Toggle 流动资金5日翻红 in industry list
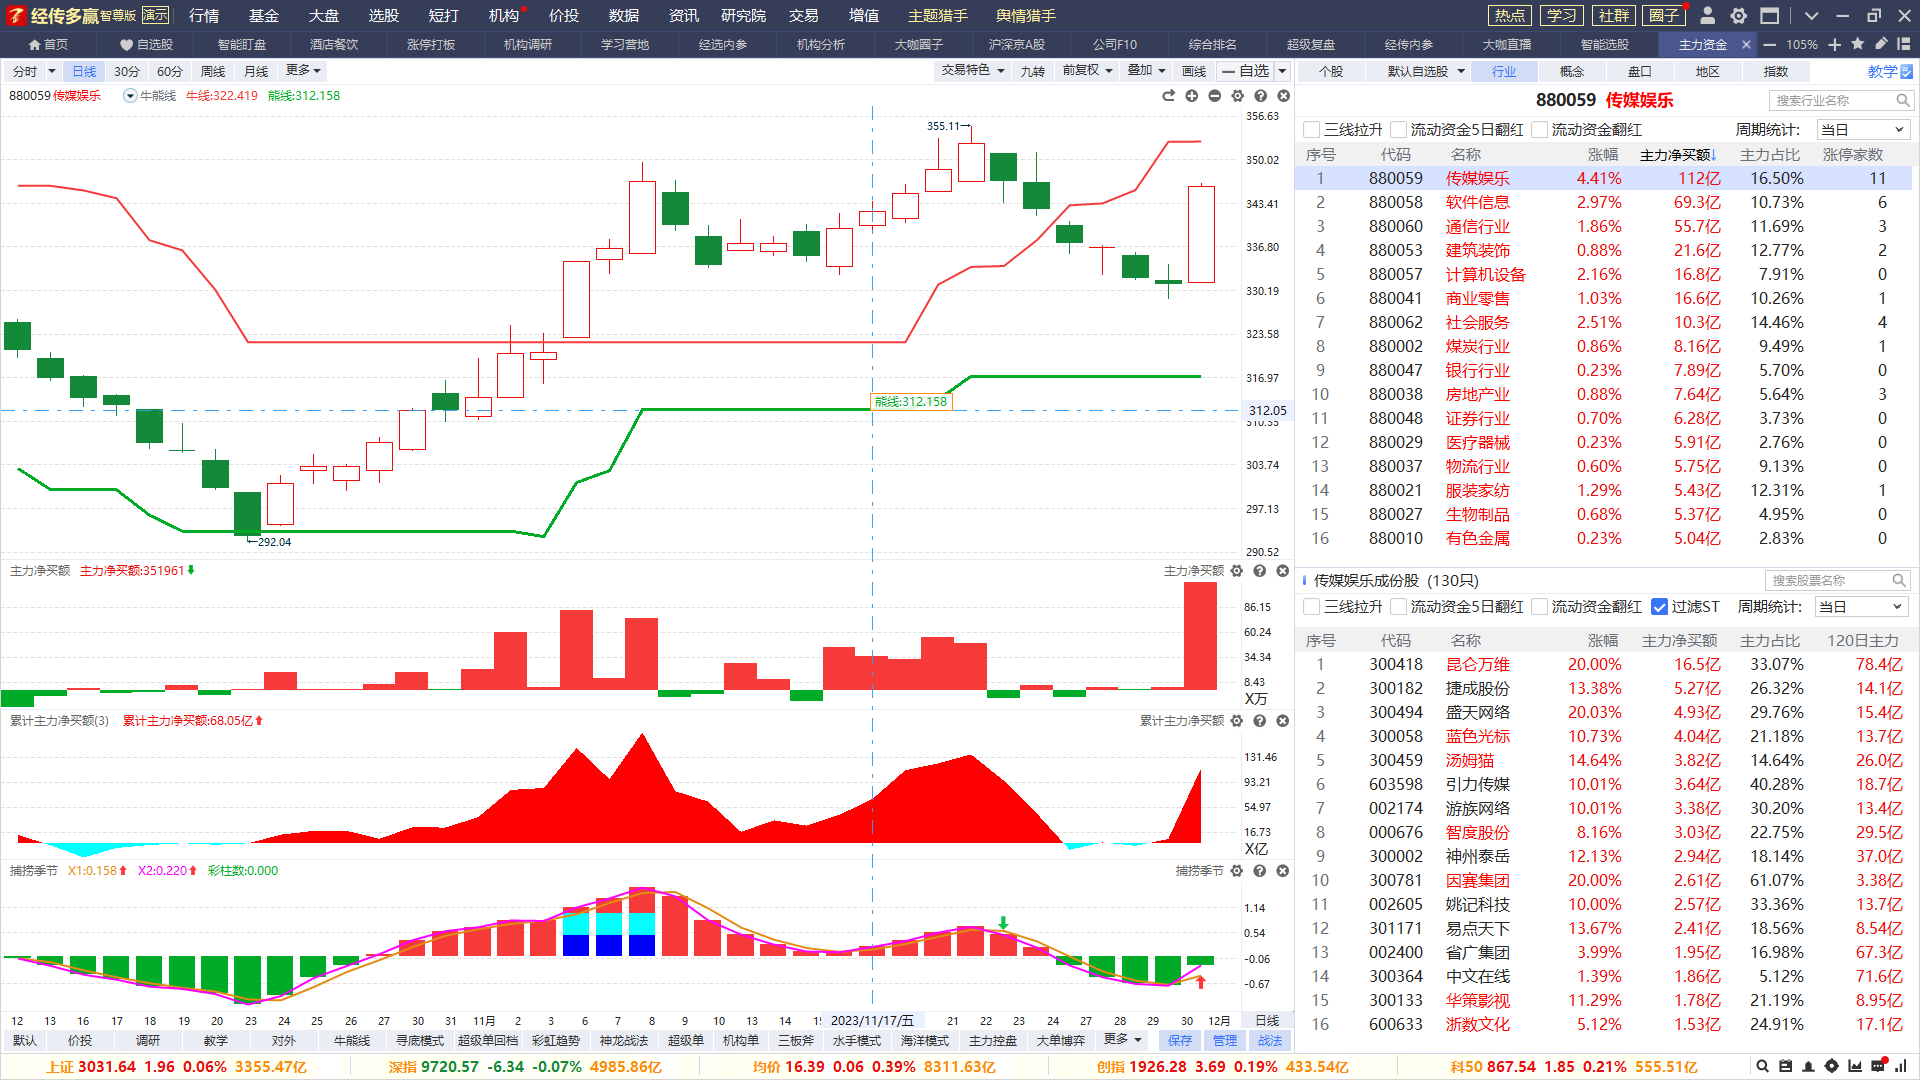The width and height of the screenshot is (1920, 1080). click(x=1398, y=130)
